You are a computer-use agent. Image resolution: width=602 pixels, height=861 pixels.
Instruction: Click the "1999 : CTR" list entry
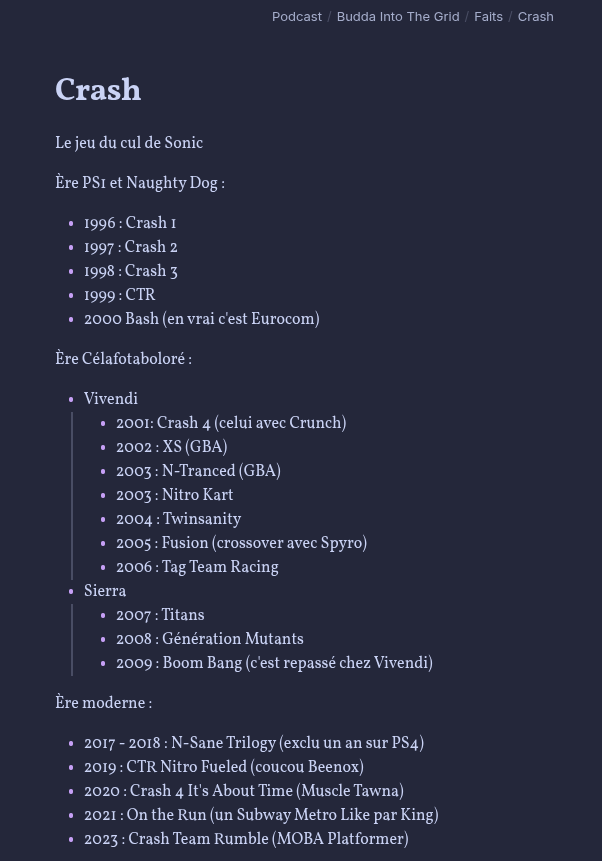click(120, 296)
